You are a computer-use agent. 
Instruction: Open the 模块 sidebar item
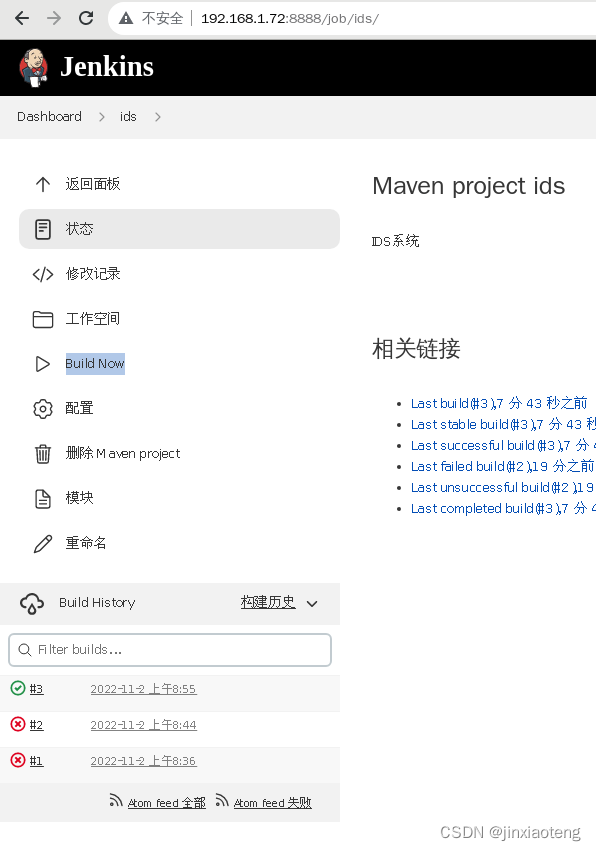79,498
